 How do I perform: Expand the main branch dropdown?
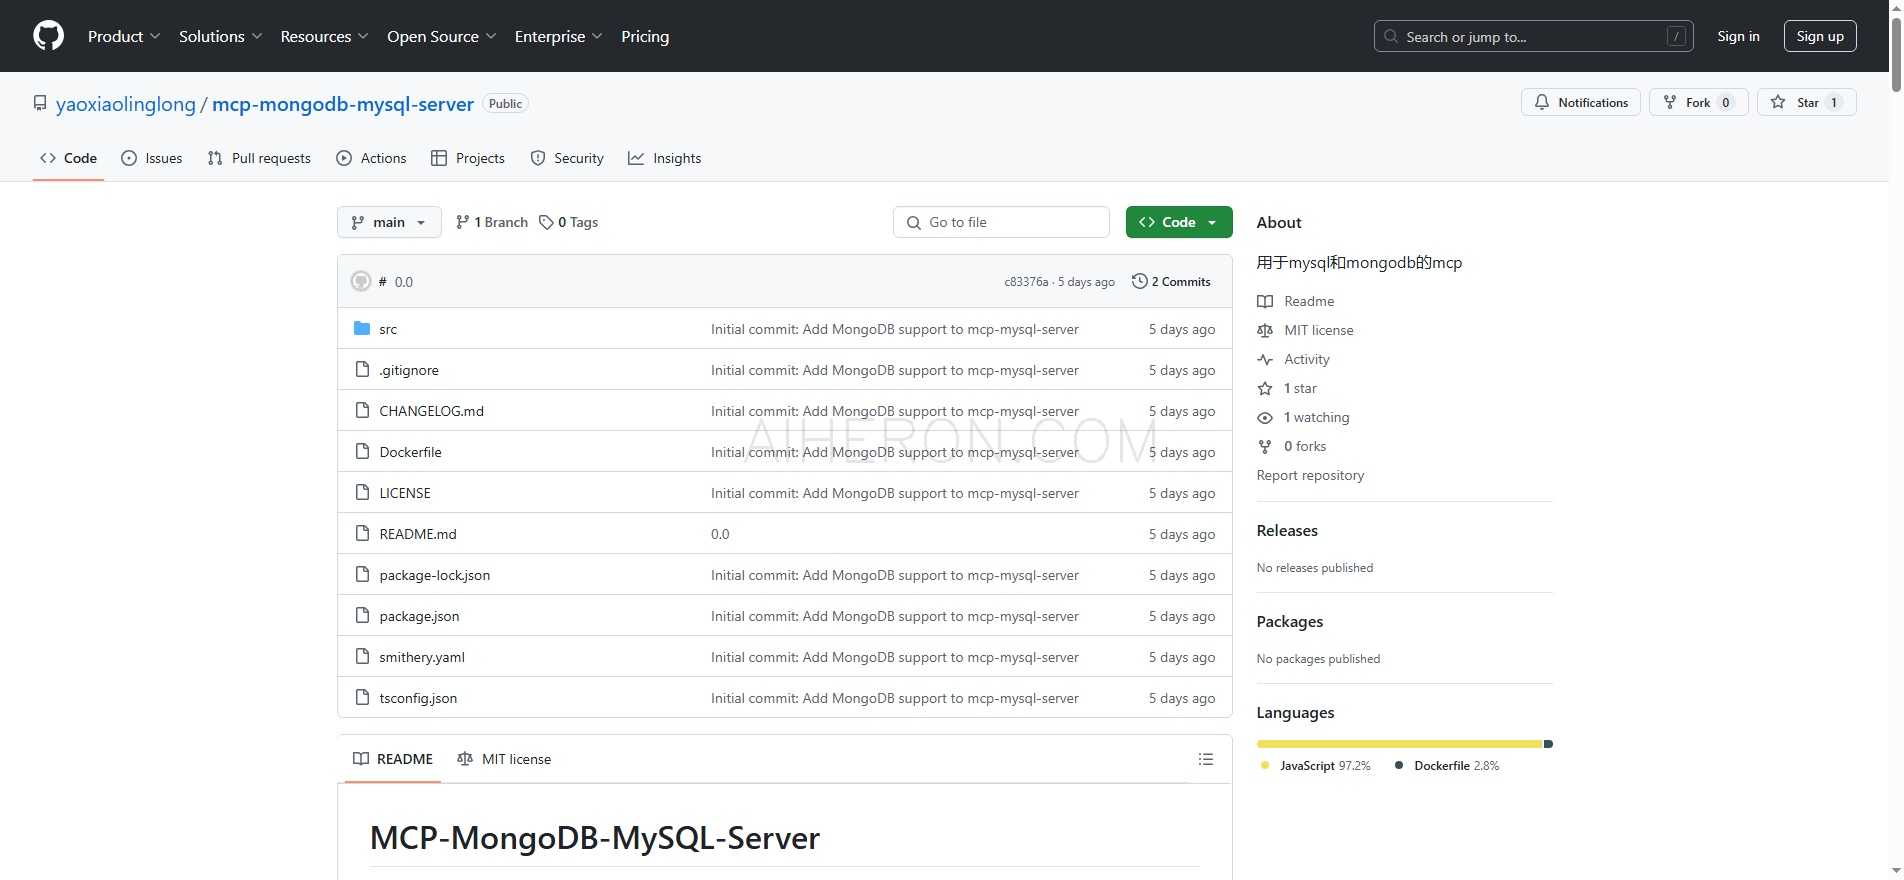[x=389, y=222]
